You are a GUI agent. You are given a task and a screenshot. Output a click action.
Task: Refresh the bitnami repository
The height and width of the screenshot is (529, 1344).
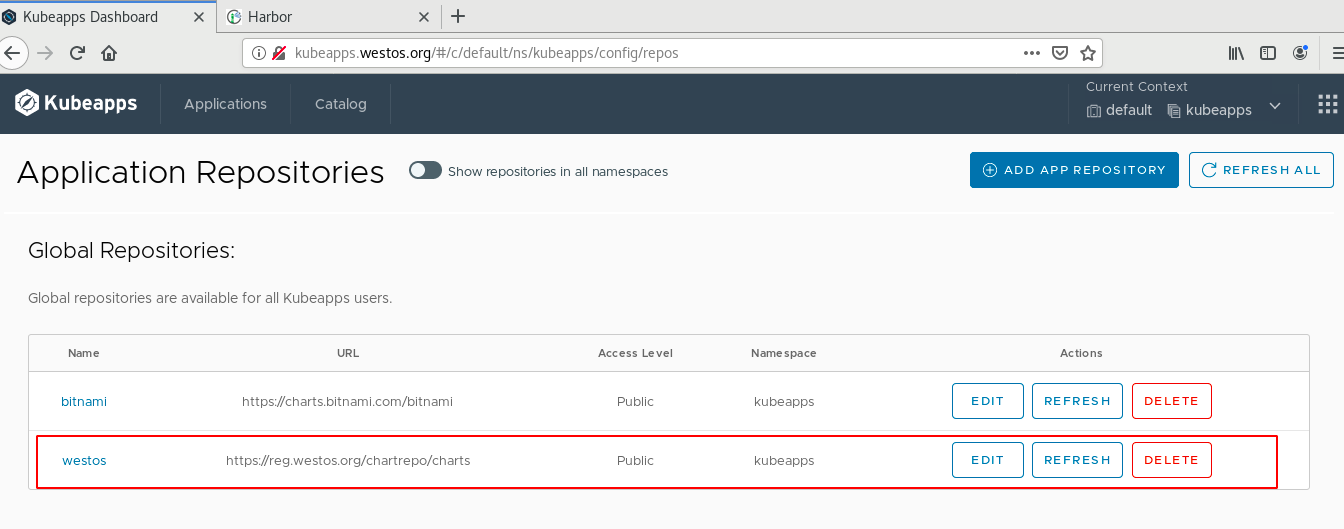tap(1077, 401)
